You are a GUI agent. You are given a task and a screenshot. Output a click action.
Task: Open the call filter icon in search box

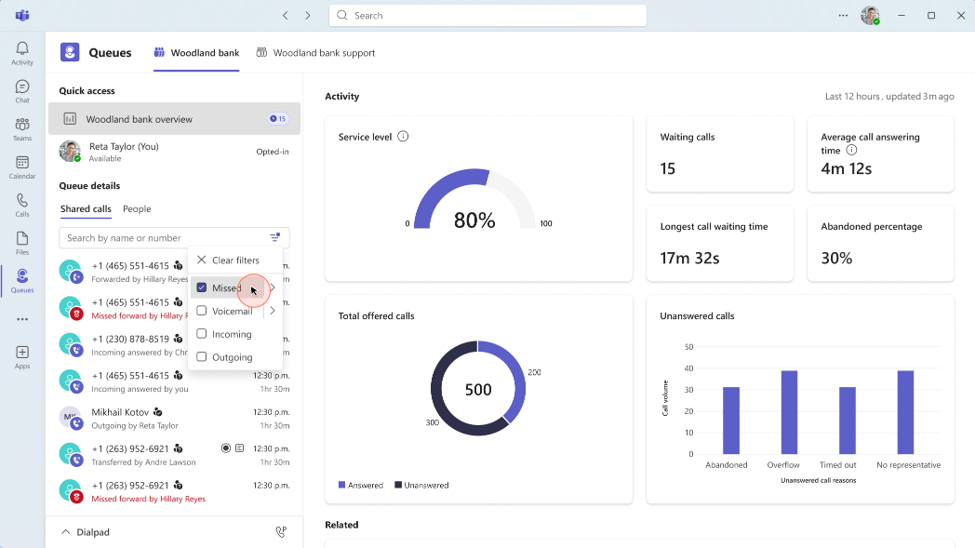click(275, 238)
